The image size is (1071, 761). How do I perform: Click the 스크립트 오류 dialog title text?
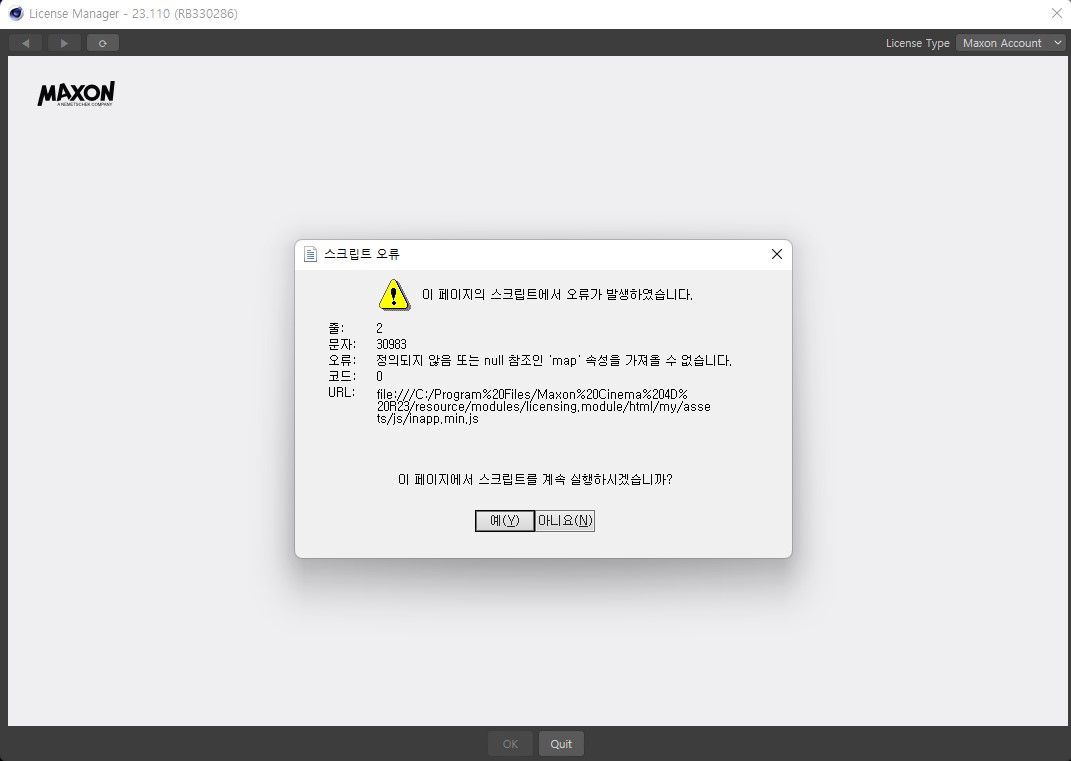(361, 254)
